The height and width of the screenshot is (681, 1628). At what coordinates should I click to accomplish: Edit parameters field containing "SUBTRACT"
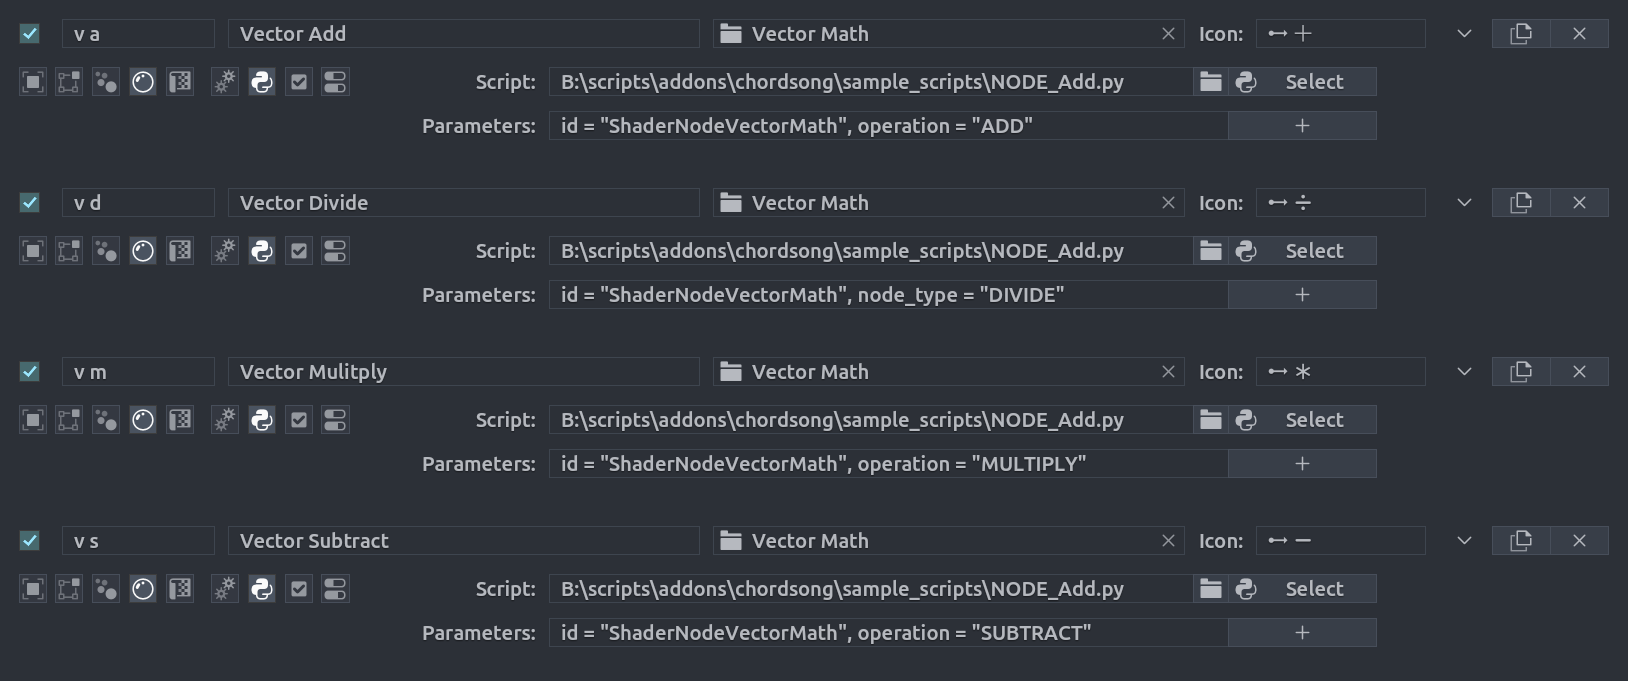click(888, 633)
